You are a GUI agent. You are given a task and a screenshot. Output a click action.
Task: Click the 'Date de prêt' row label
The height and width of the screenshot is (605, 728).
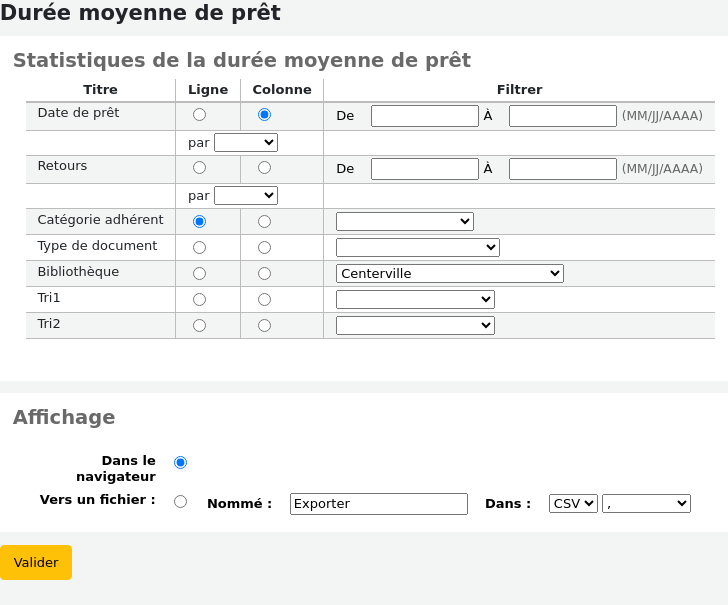point(78,113)
